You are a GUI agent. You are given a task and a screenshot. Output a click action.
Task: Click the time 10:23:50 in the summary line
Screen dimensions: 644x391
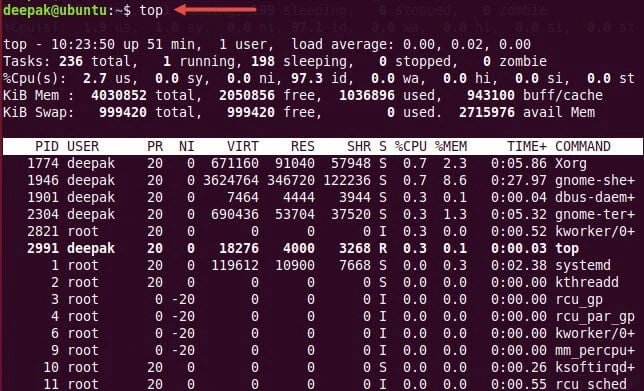click(x=83, y=44)
